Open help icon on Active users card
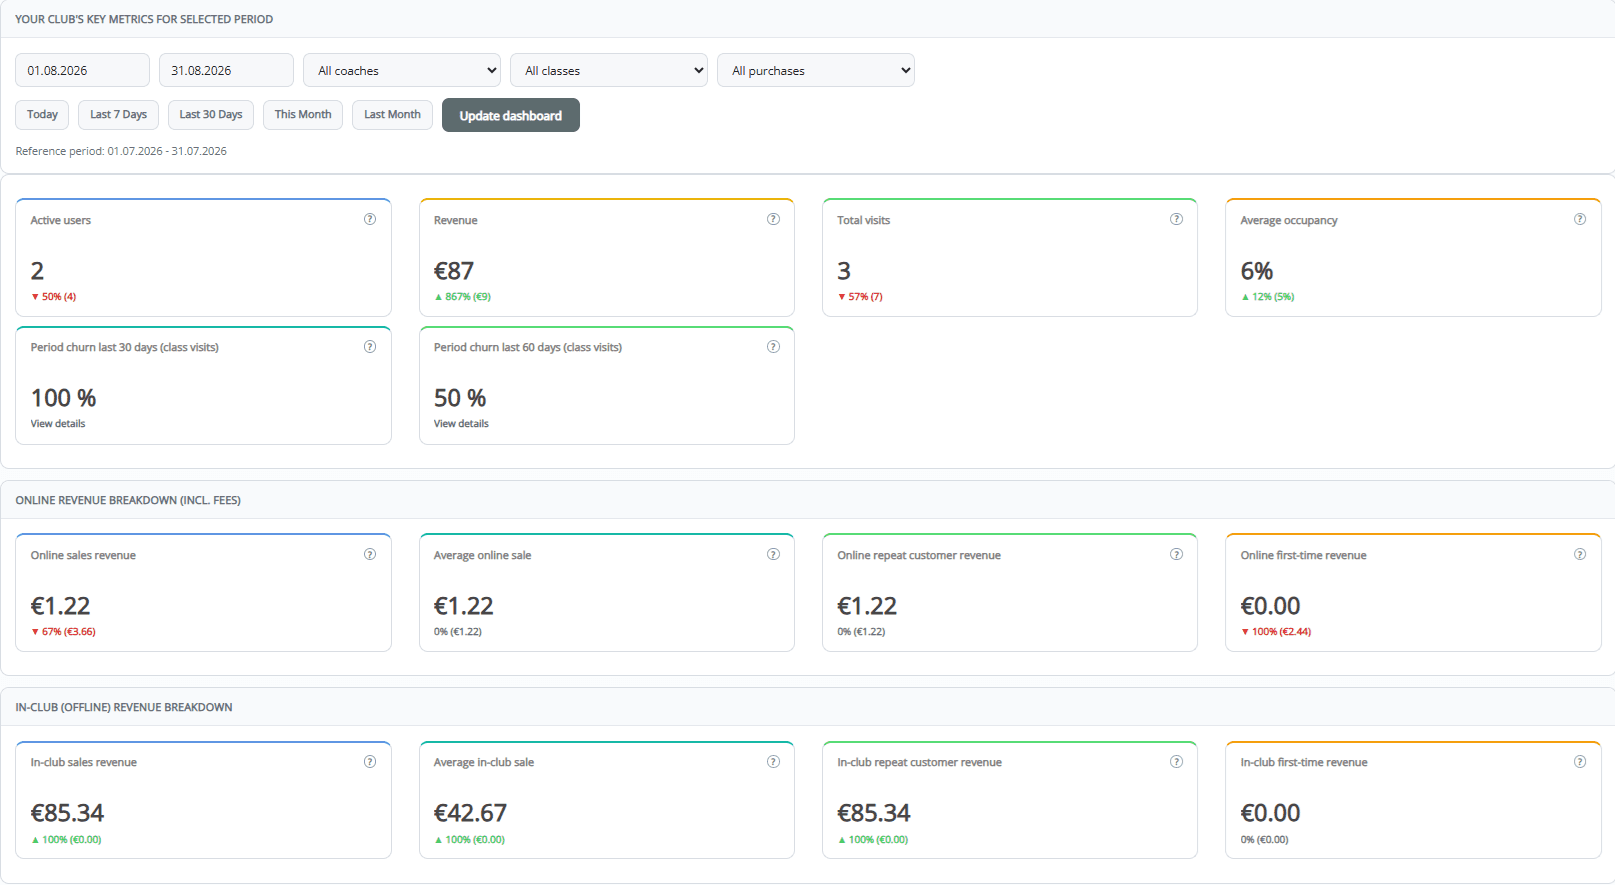This screenshot has height=885, width=1615. (370, 219)
